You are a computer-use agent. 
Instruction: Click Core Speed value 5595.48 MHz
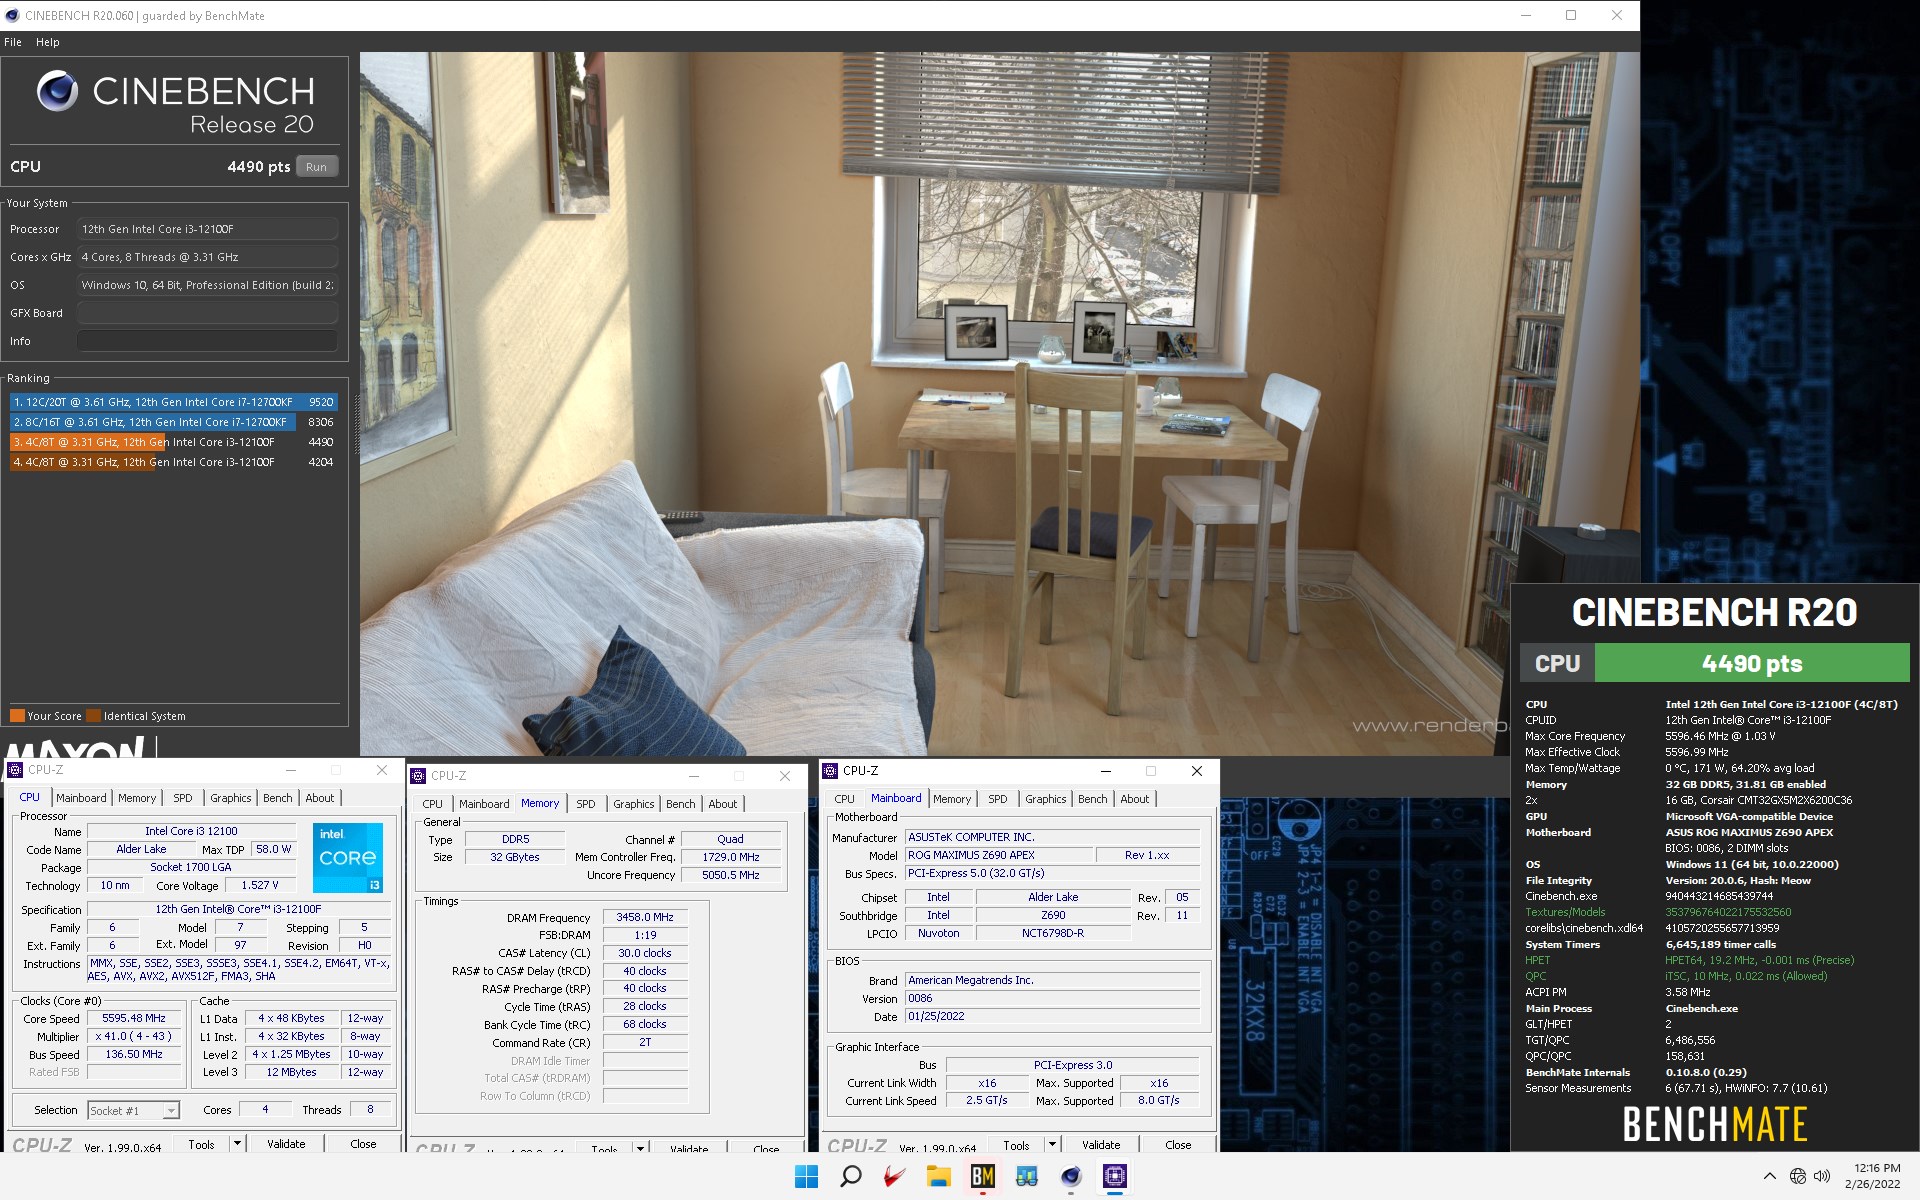click(134, 1018)
